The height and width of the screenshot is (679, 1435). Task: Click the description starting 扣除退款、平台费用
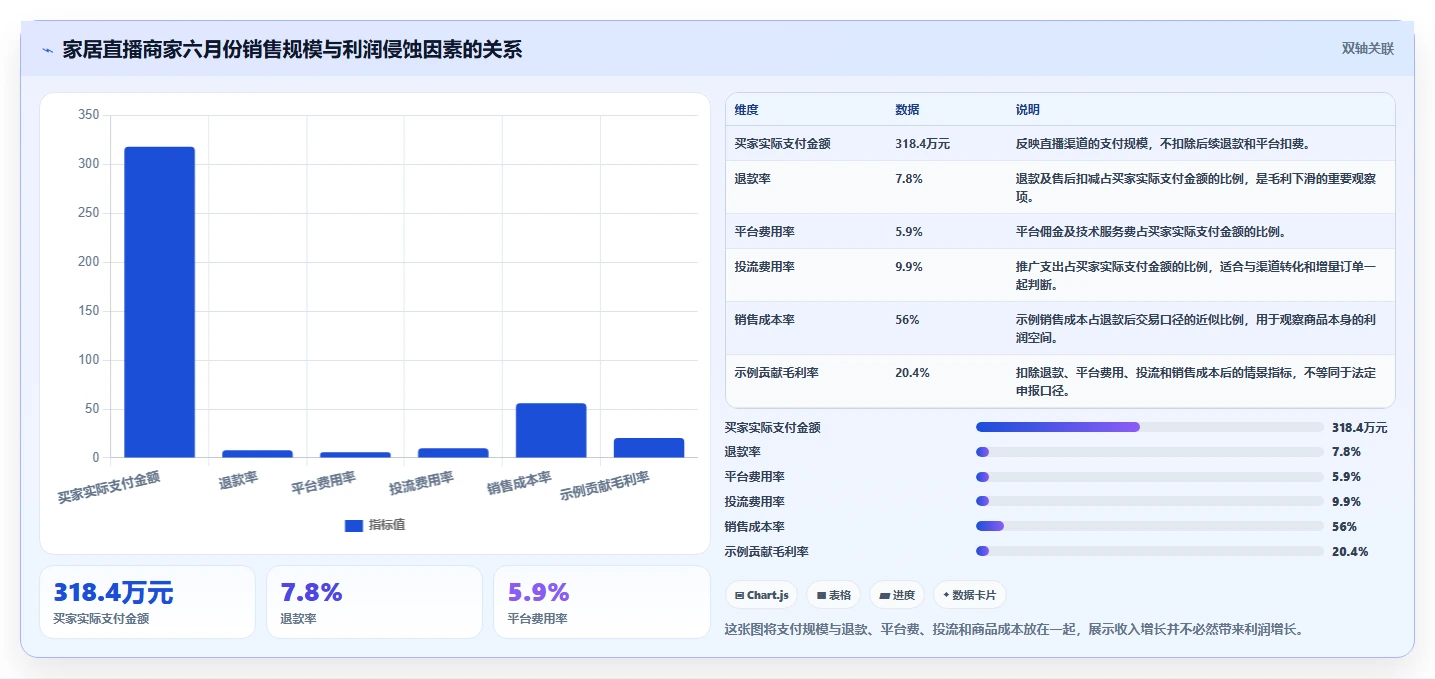pos(1196,382)
